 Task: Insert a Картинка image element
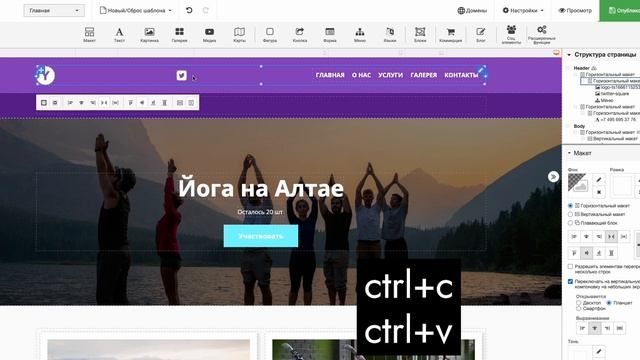[149, 35]
